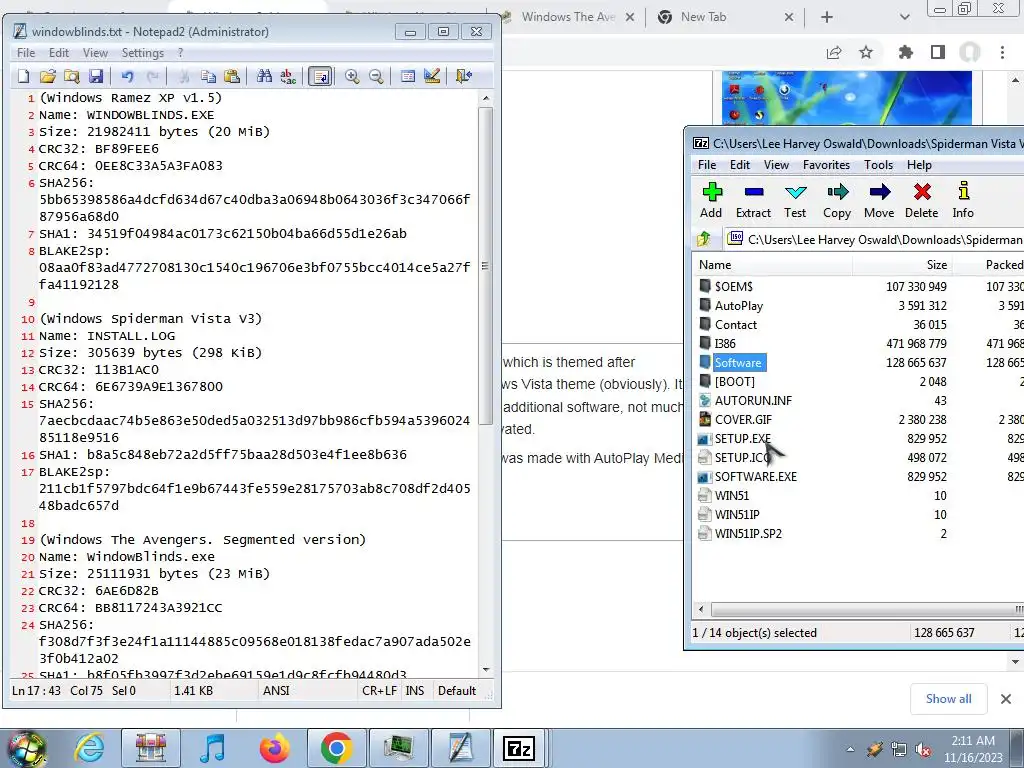Open the Edit menu in Notepad2
Image resolution: width=1024 pixels, height=768 pixels.
pyautogui.click(x=59, y=53)
